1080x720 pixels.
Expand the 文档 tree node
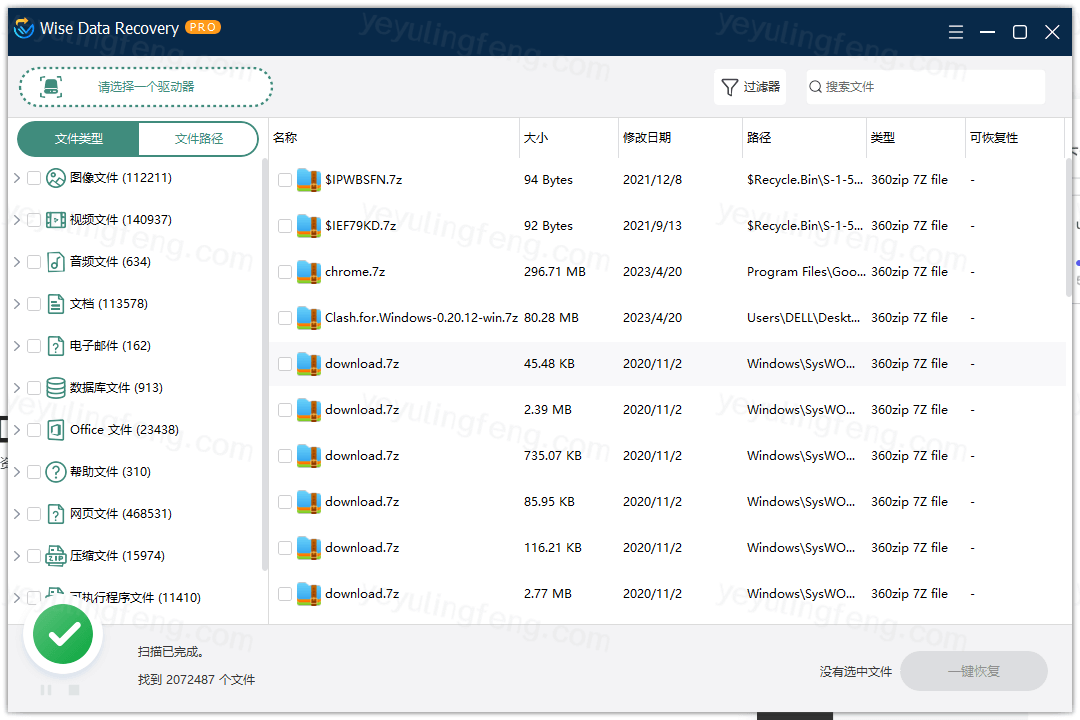pyautogui.click(x=17, y=304)
